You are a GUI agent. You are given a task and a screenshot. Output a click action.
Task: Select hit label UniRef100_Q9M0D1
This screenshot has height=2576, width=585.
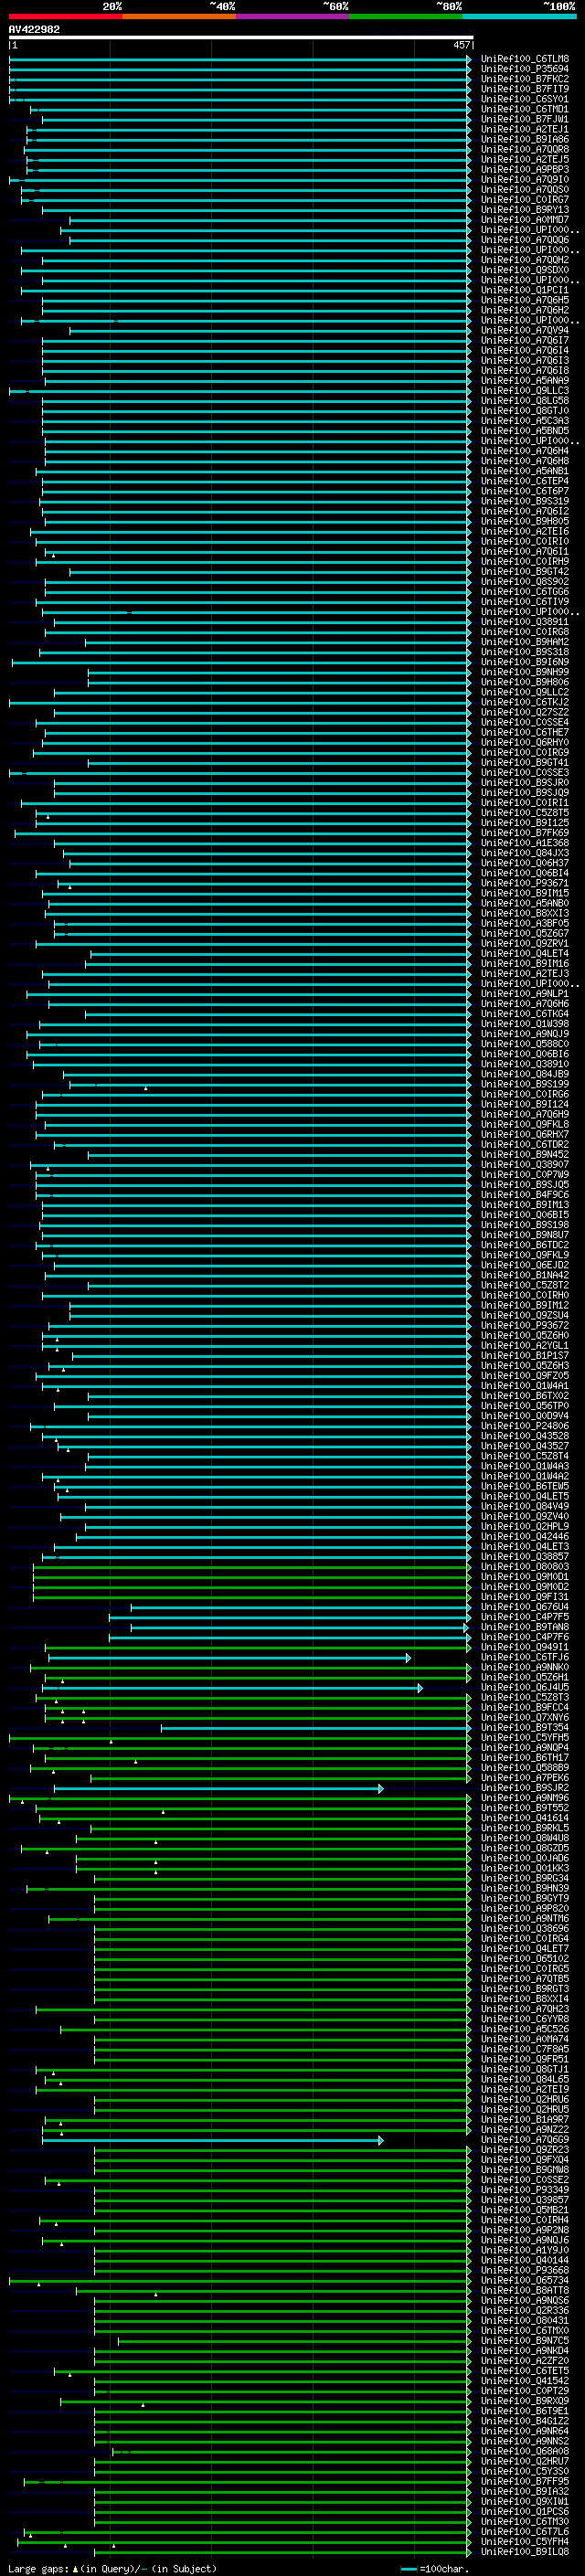pos(524,1576)
